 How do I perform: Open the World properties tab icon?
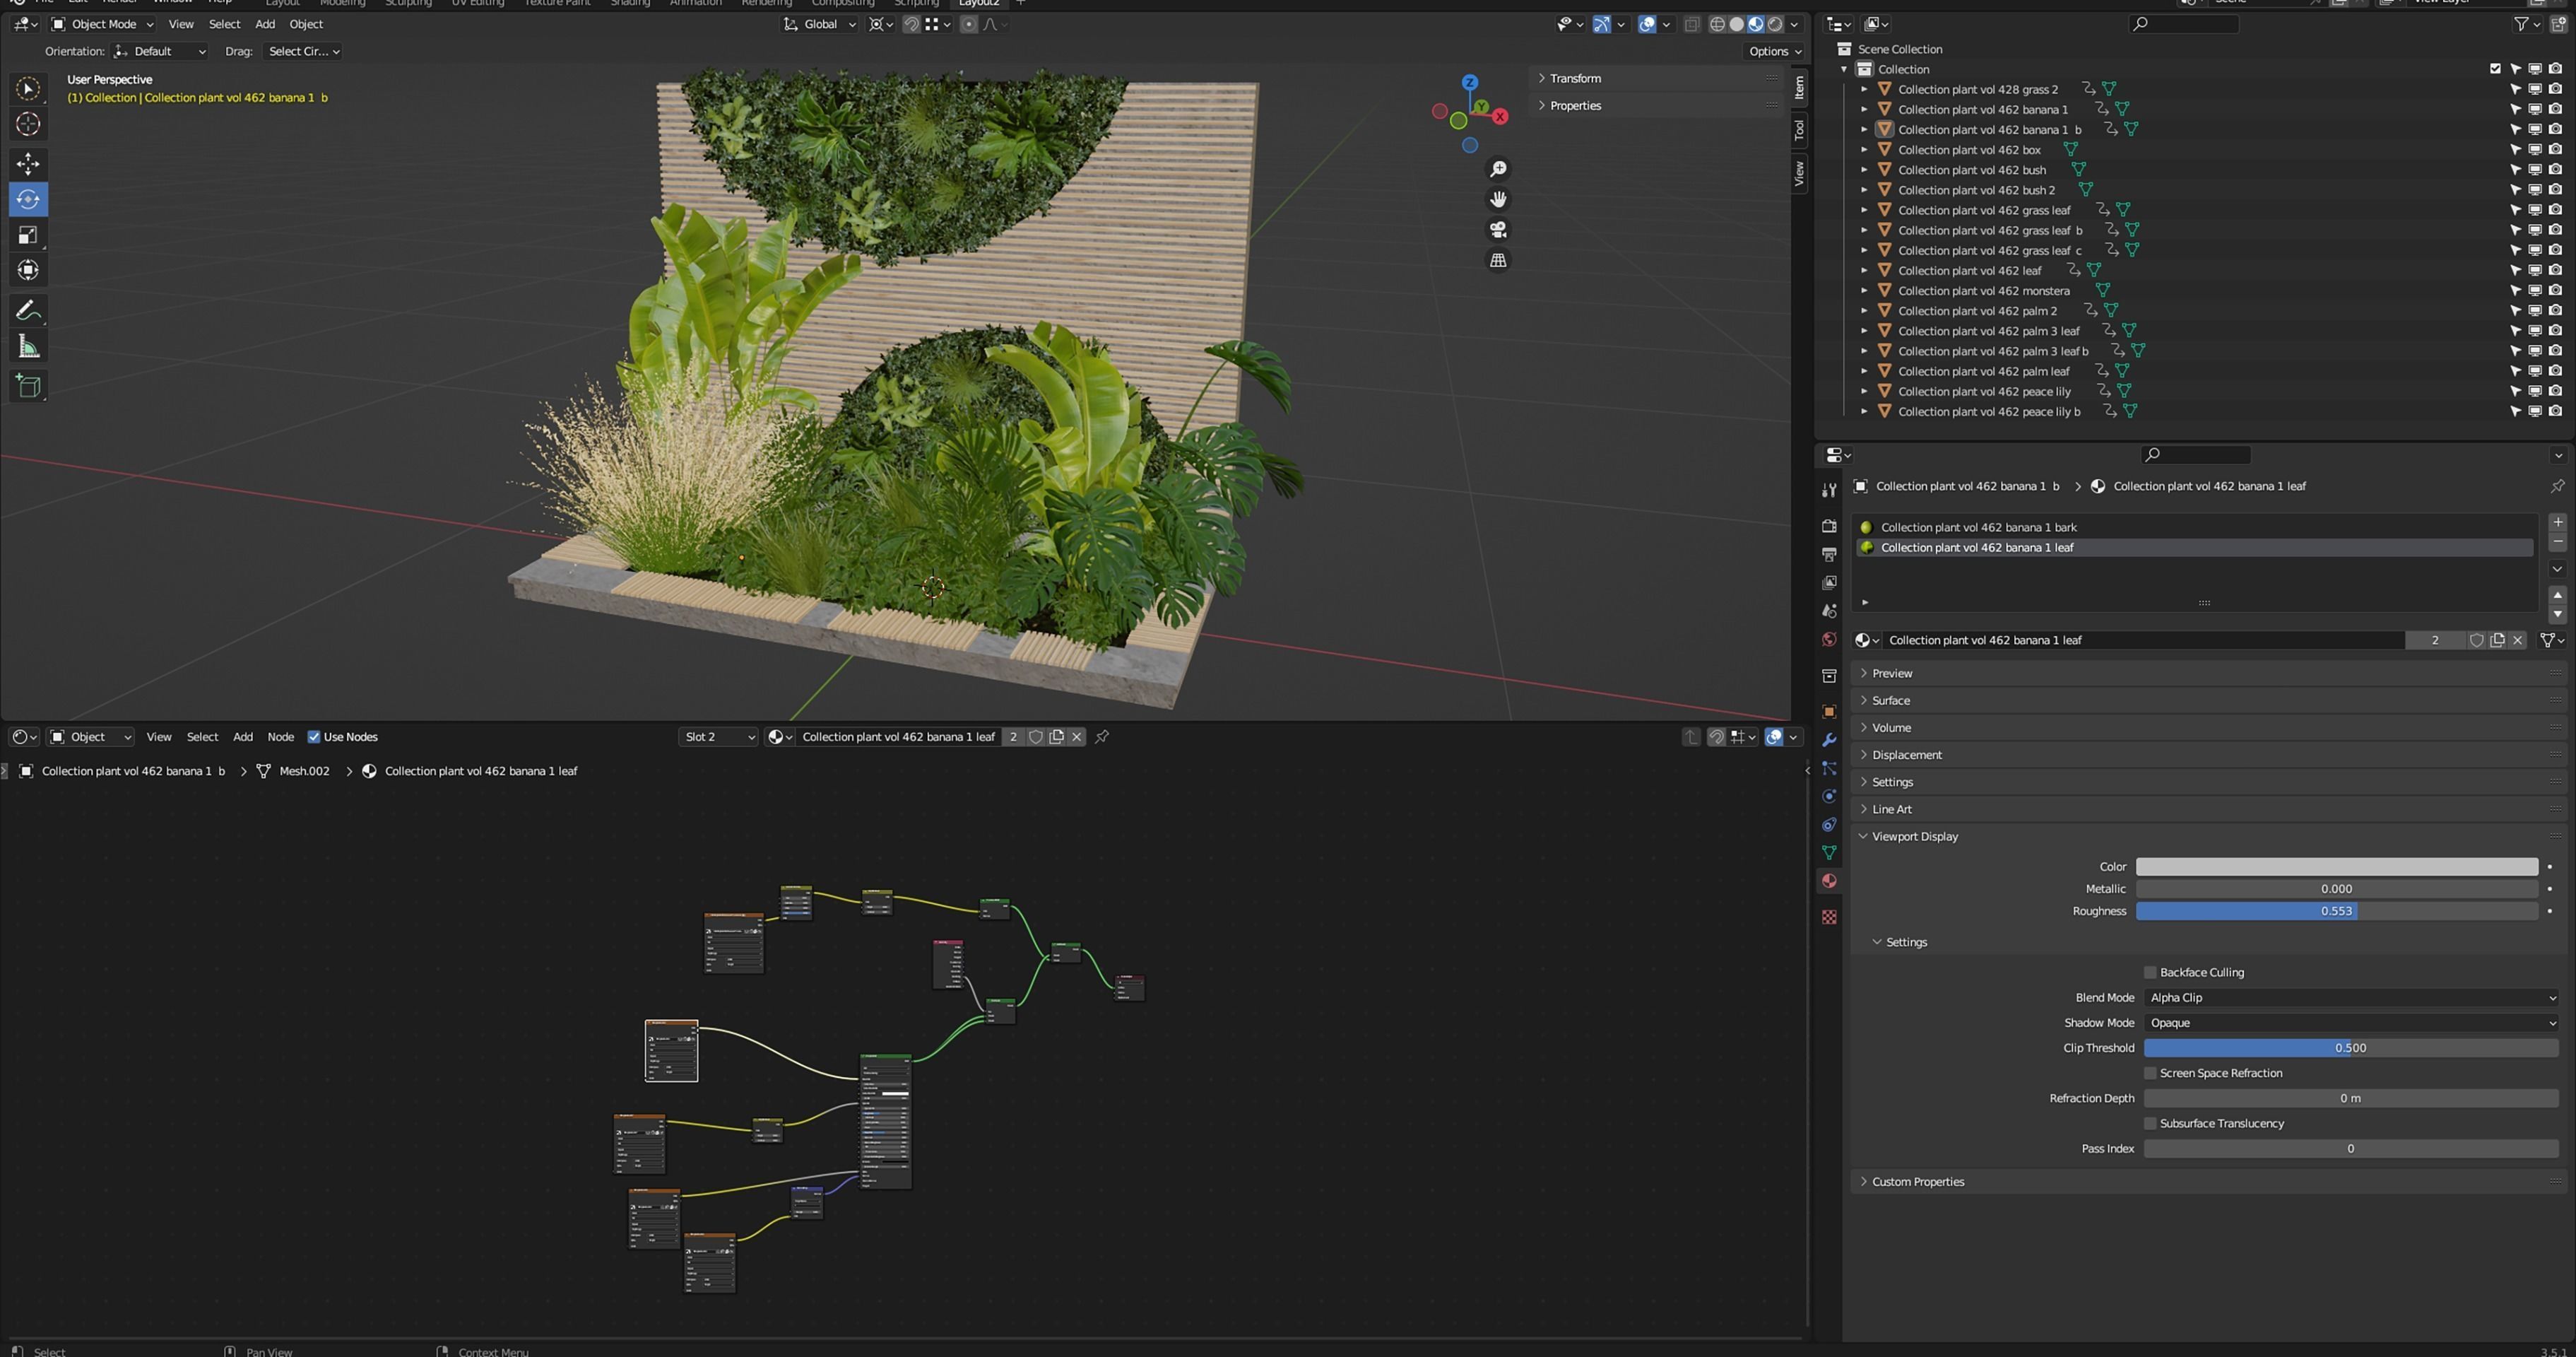[x=1829, y=639]
